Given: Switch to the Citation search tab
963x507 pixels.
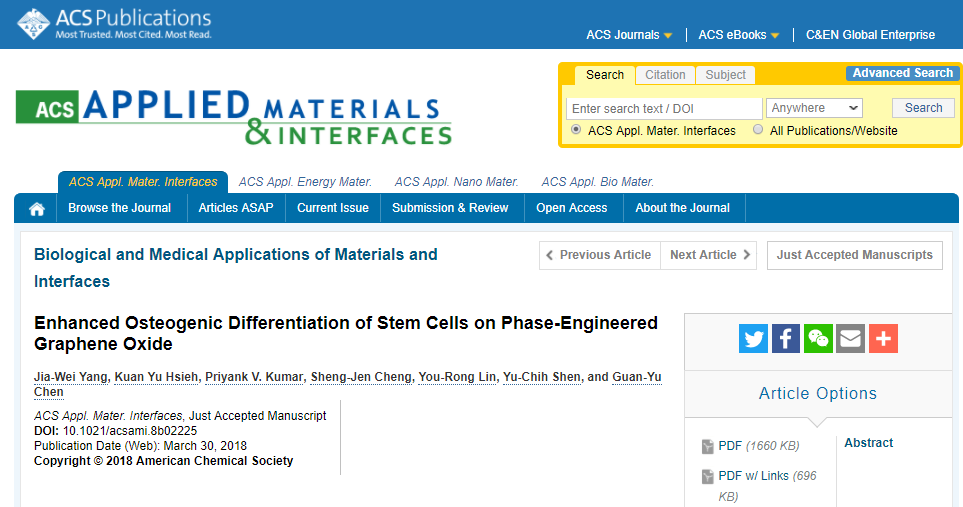Looking at the screenshot, I should coord(665,75).
